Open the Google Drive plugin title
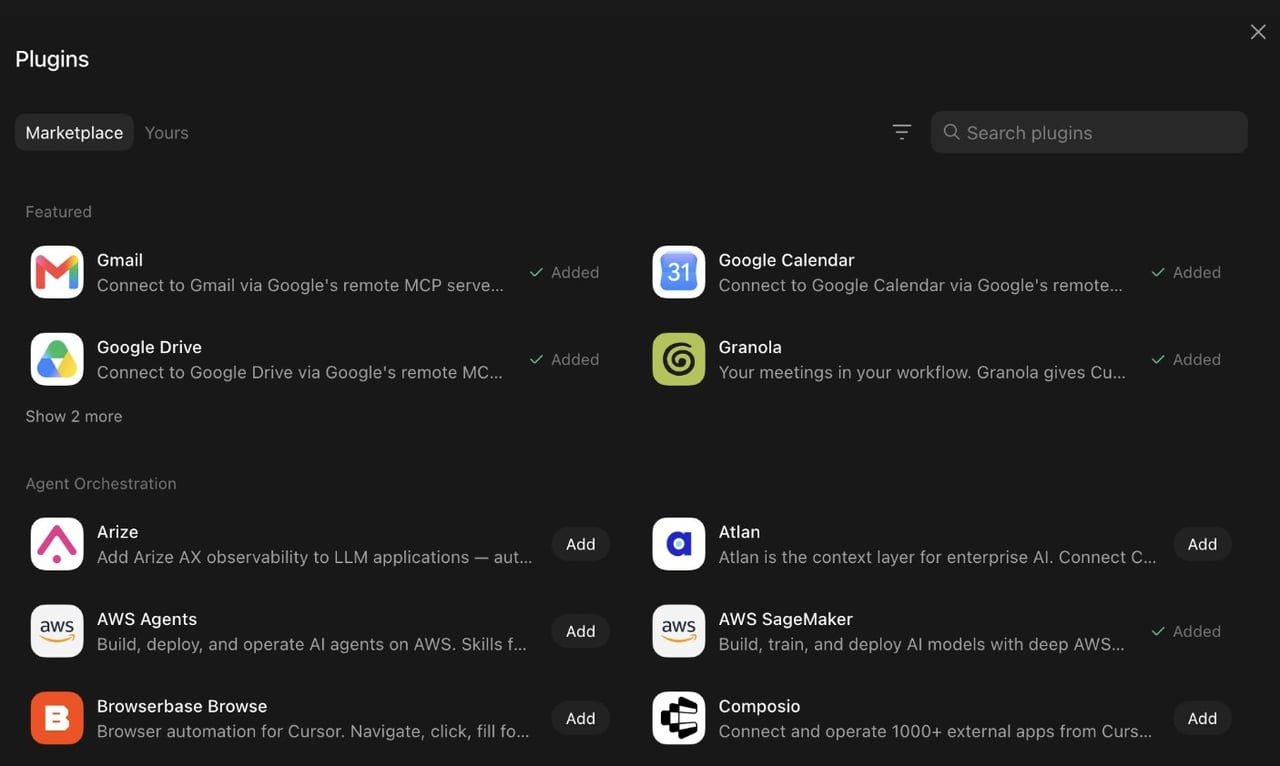Screen dimensions: 1280x766 (149, 347)
